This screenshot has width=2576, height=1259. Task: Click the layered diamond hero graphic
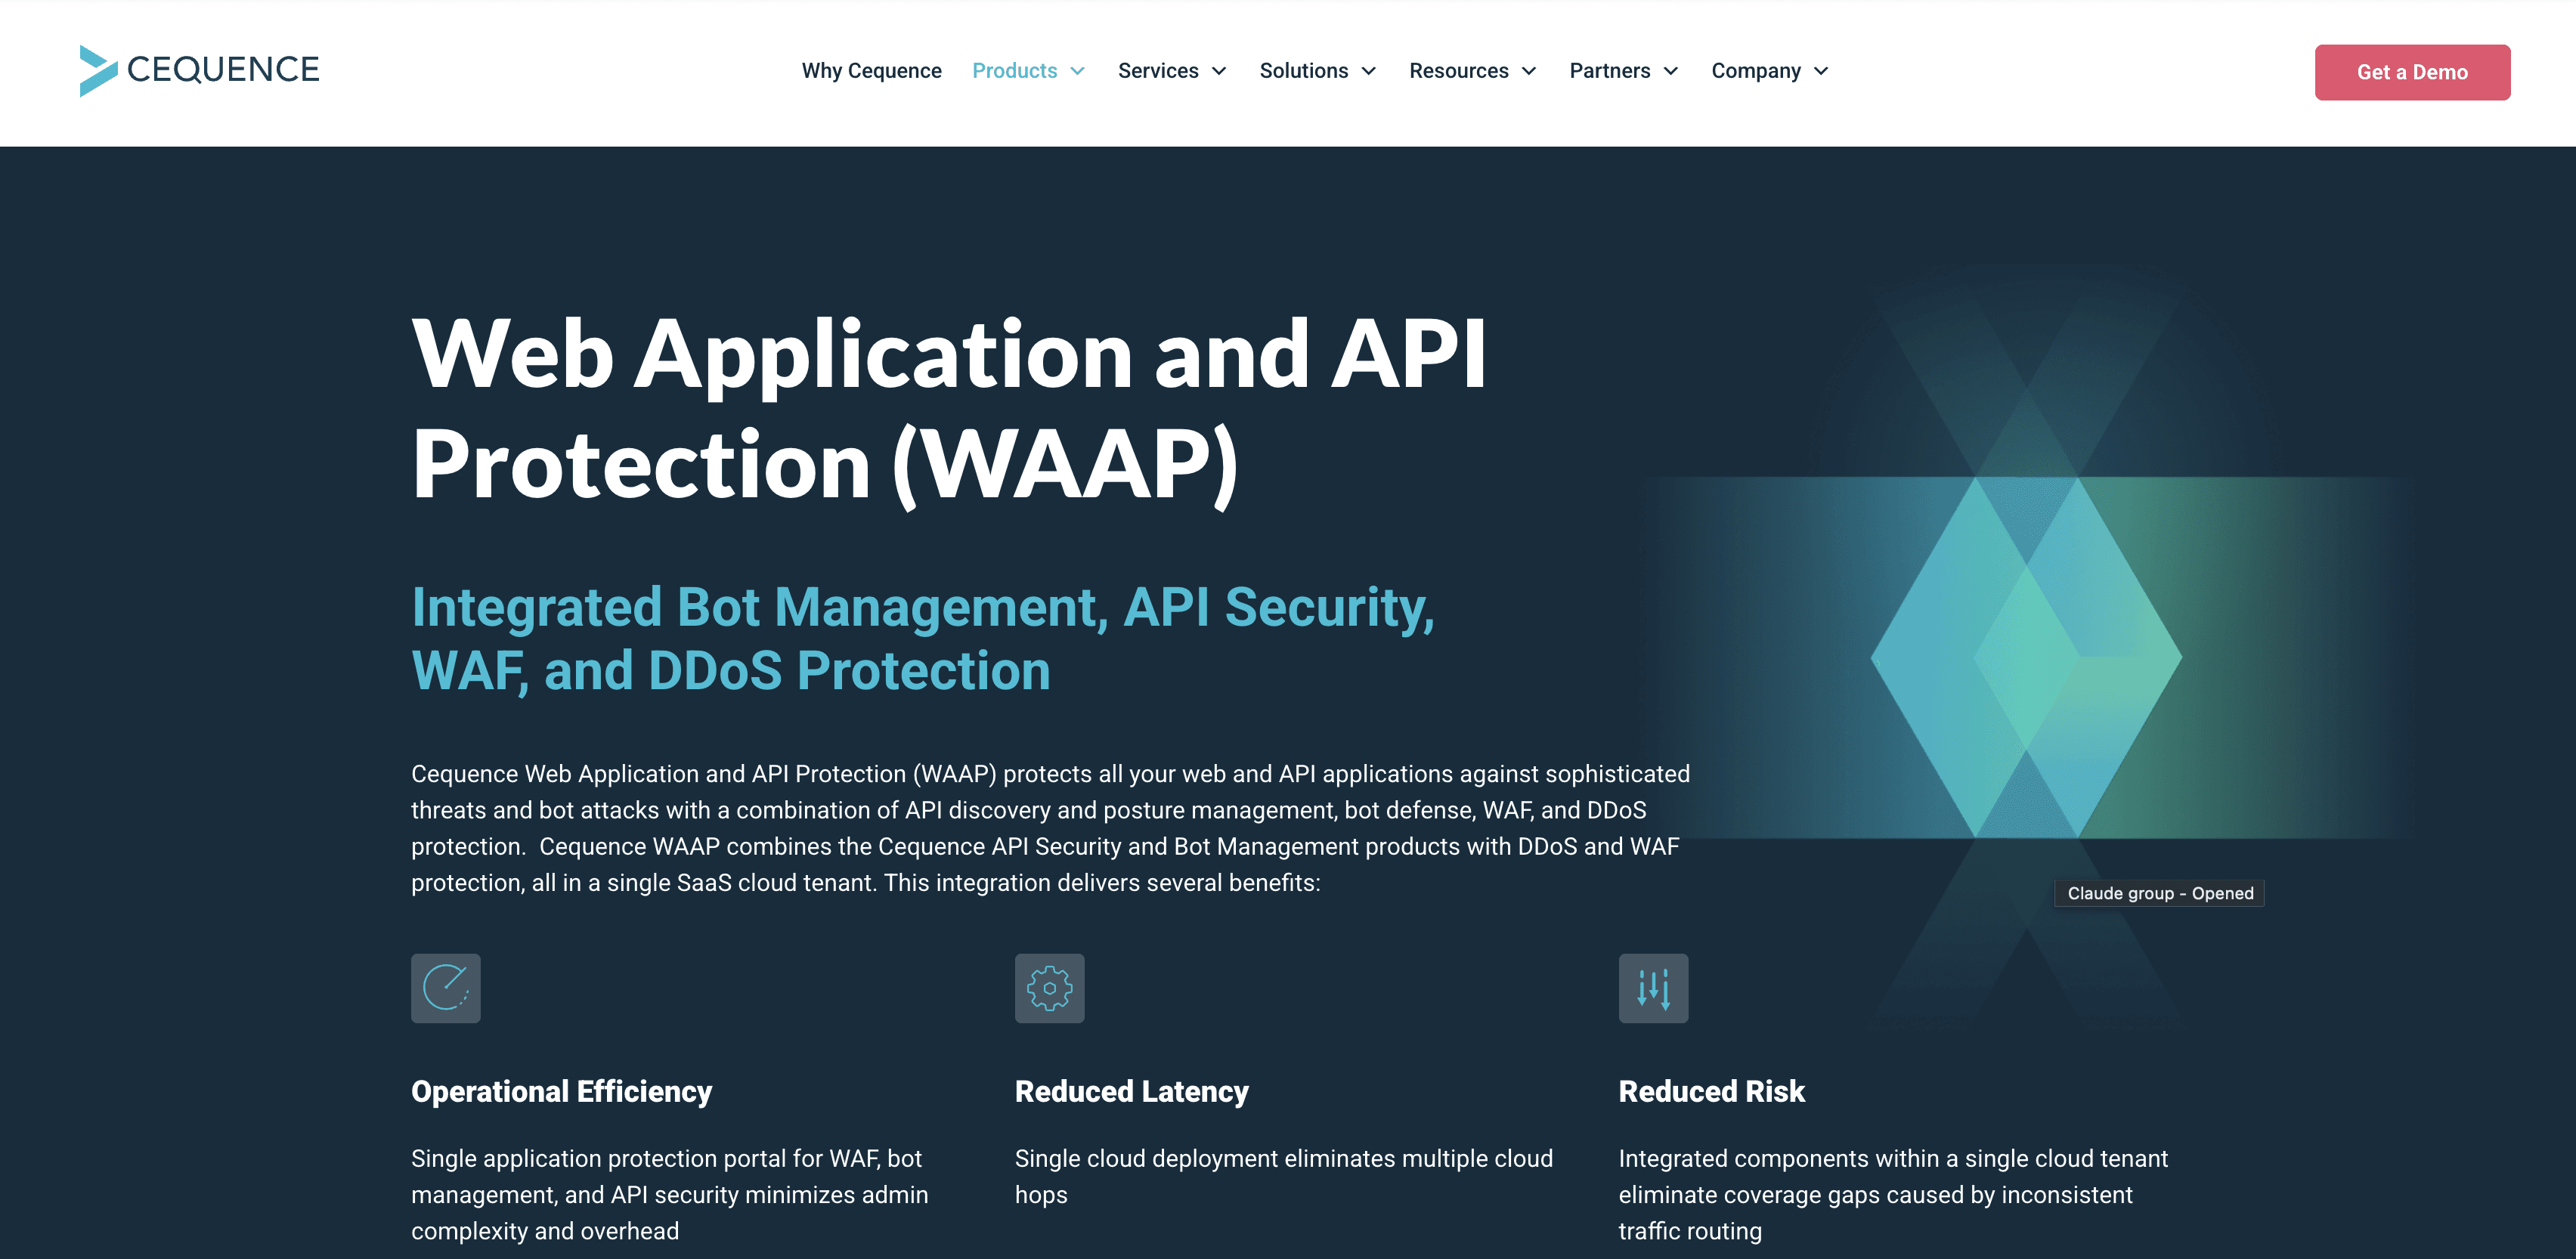[x=2026, y=657]
